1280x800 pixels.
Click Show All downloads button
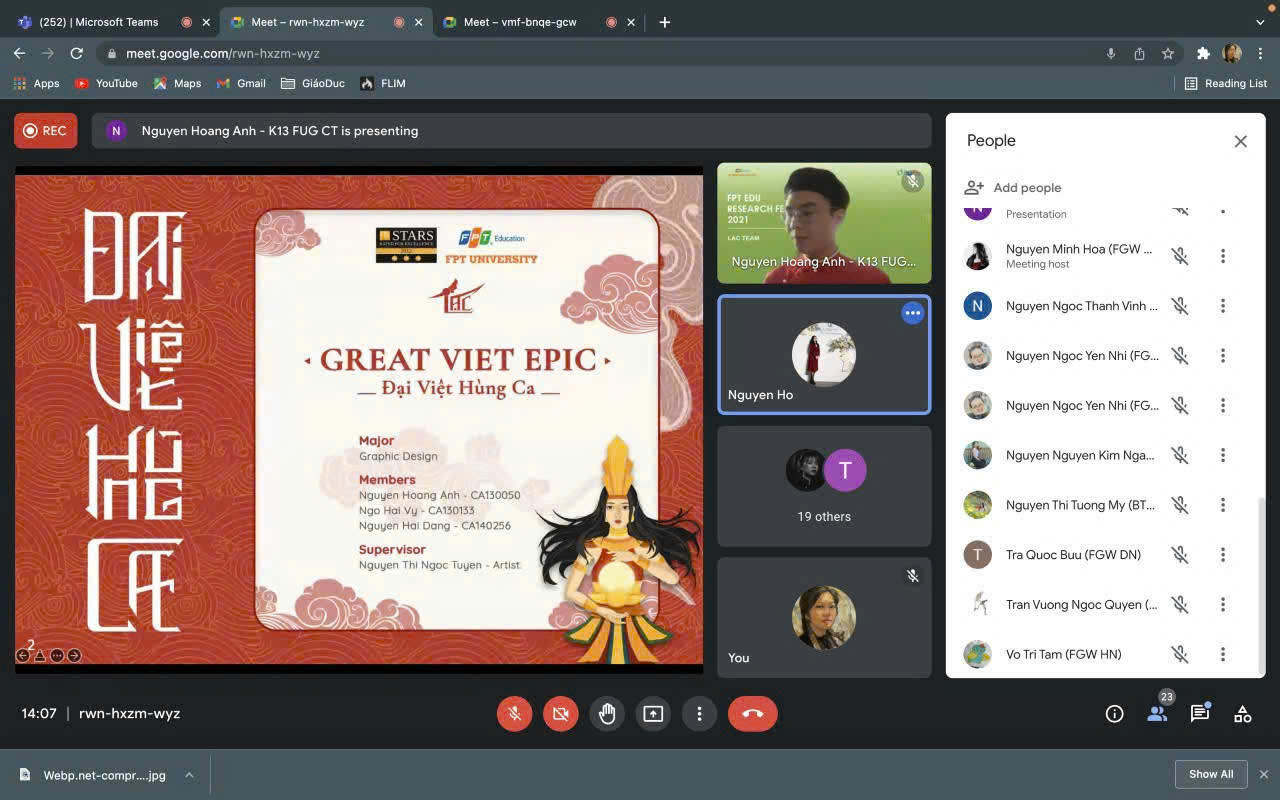(1211, 774)
